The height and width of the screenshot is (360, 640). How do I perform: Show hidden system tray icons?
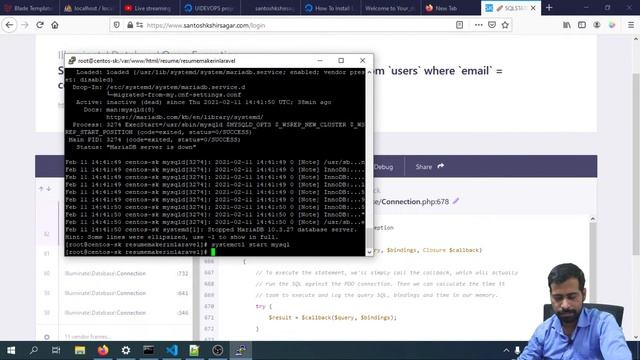pos(506,350)
